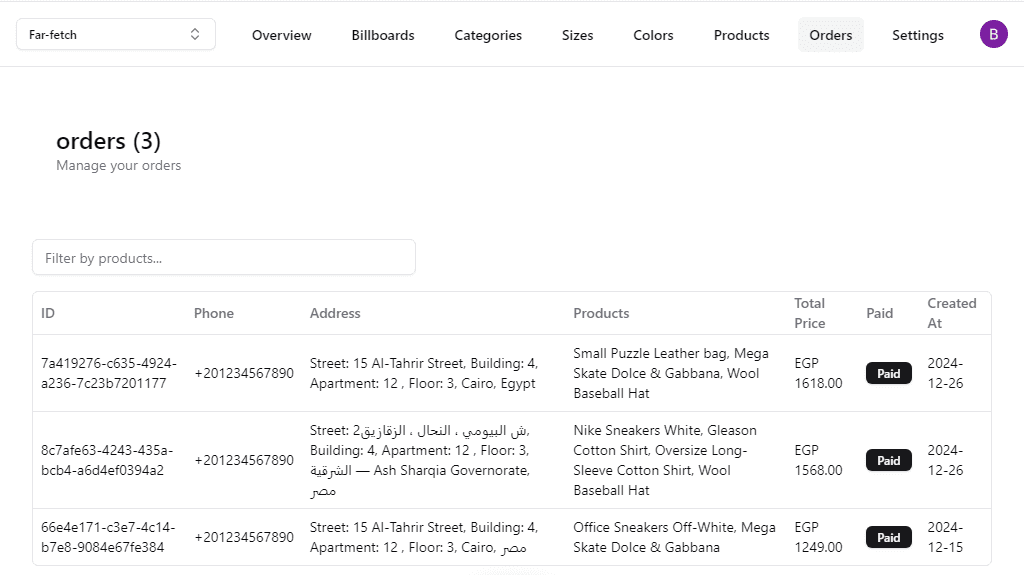
Task: Click the Paid badge for EGP 1618.00 order
Action: click(888, 373)
